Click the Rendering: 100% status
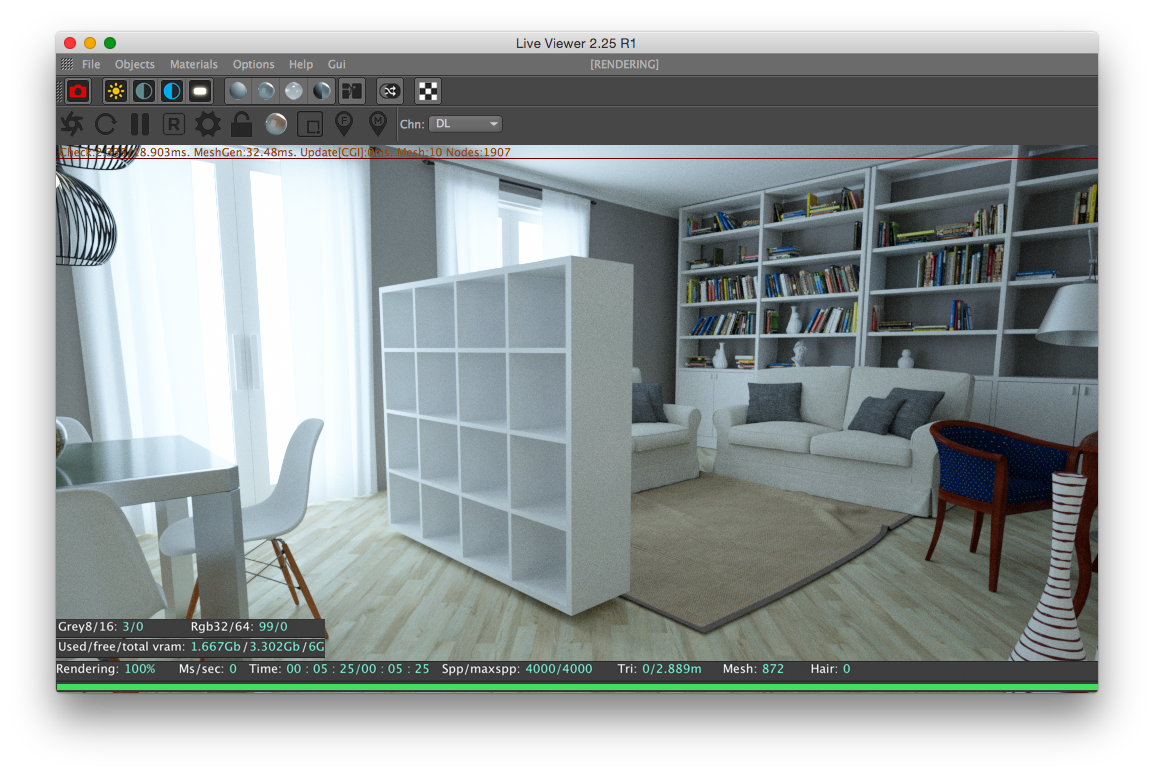1154x773 pixels. pos(106,668)
